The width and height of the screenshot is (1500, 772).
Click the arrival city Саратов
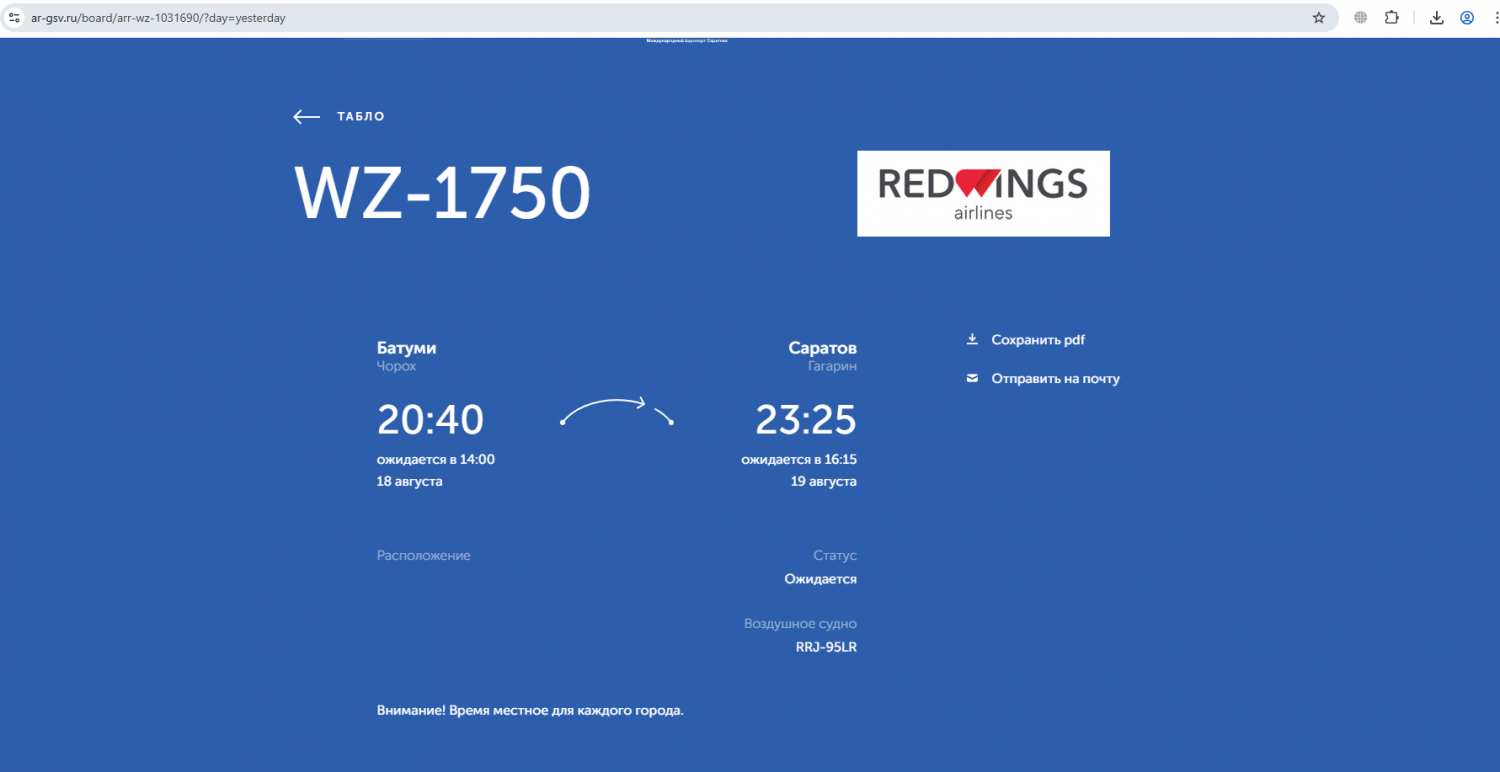(822, 348)
